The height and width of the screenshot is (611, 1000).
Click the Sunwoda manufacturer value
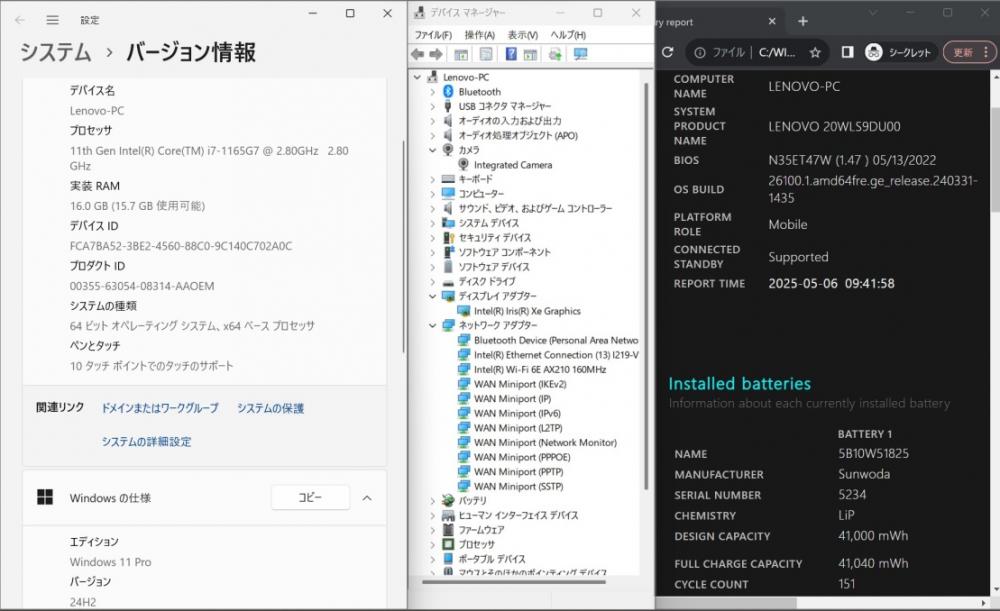(864, 474)
